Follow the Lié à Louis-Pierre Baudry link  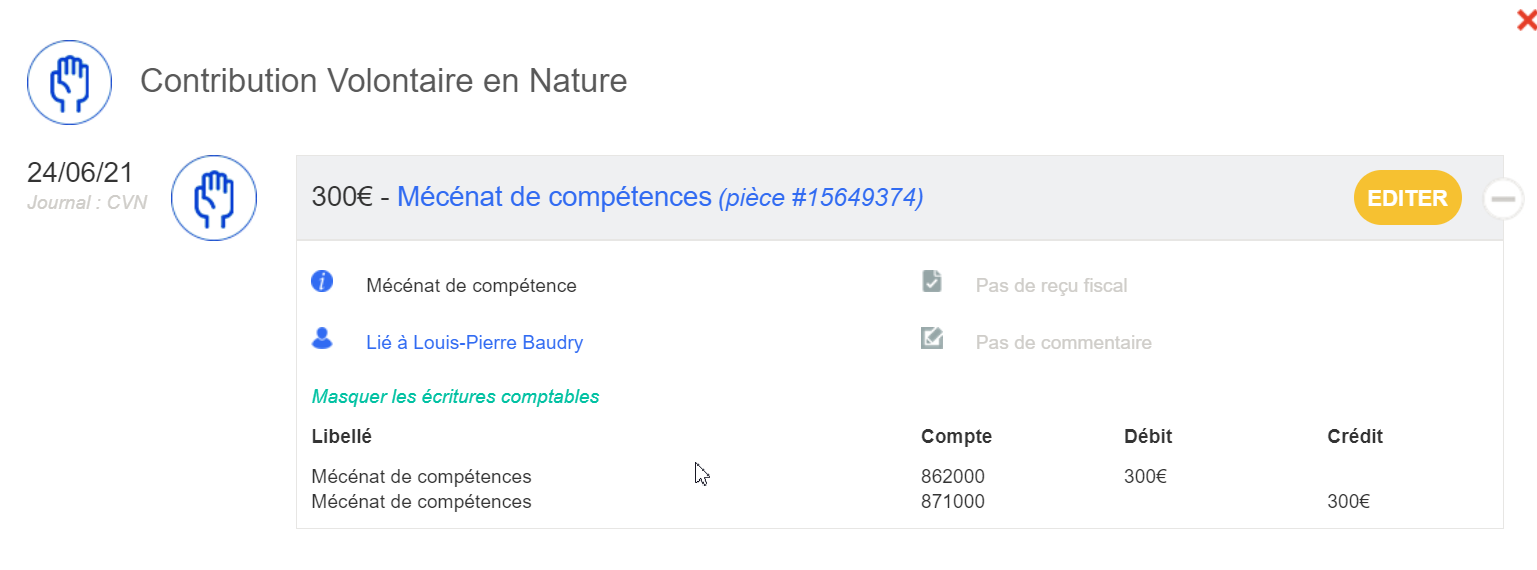(x=474, y=343)
